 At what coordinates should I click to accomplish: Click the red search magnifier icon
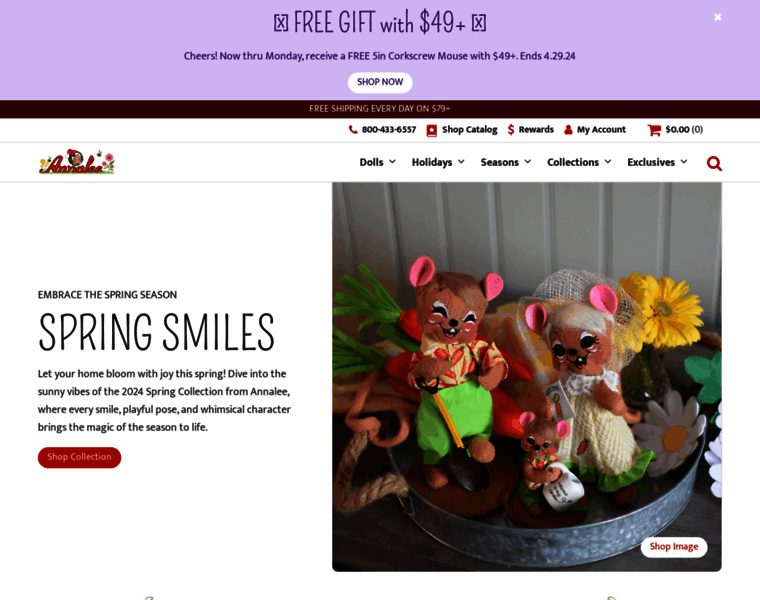pos(714,163)
